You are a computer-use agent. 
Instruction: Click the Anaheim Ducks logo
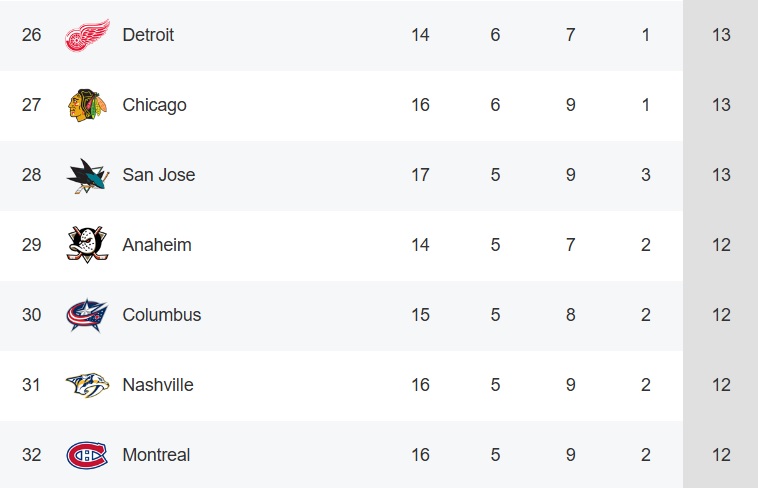[x=87, y=245]
